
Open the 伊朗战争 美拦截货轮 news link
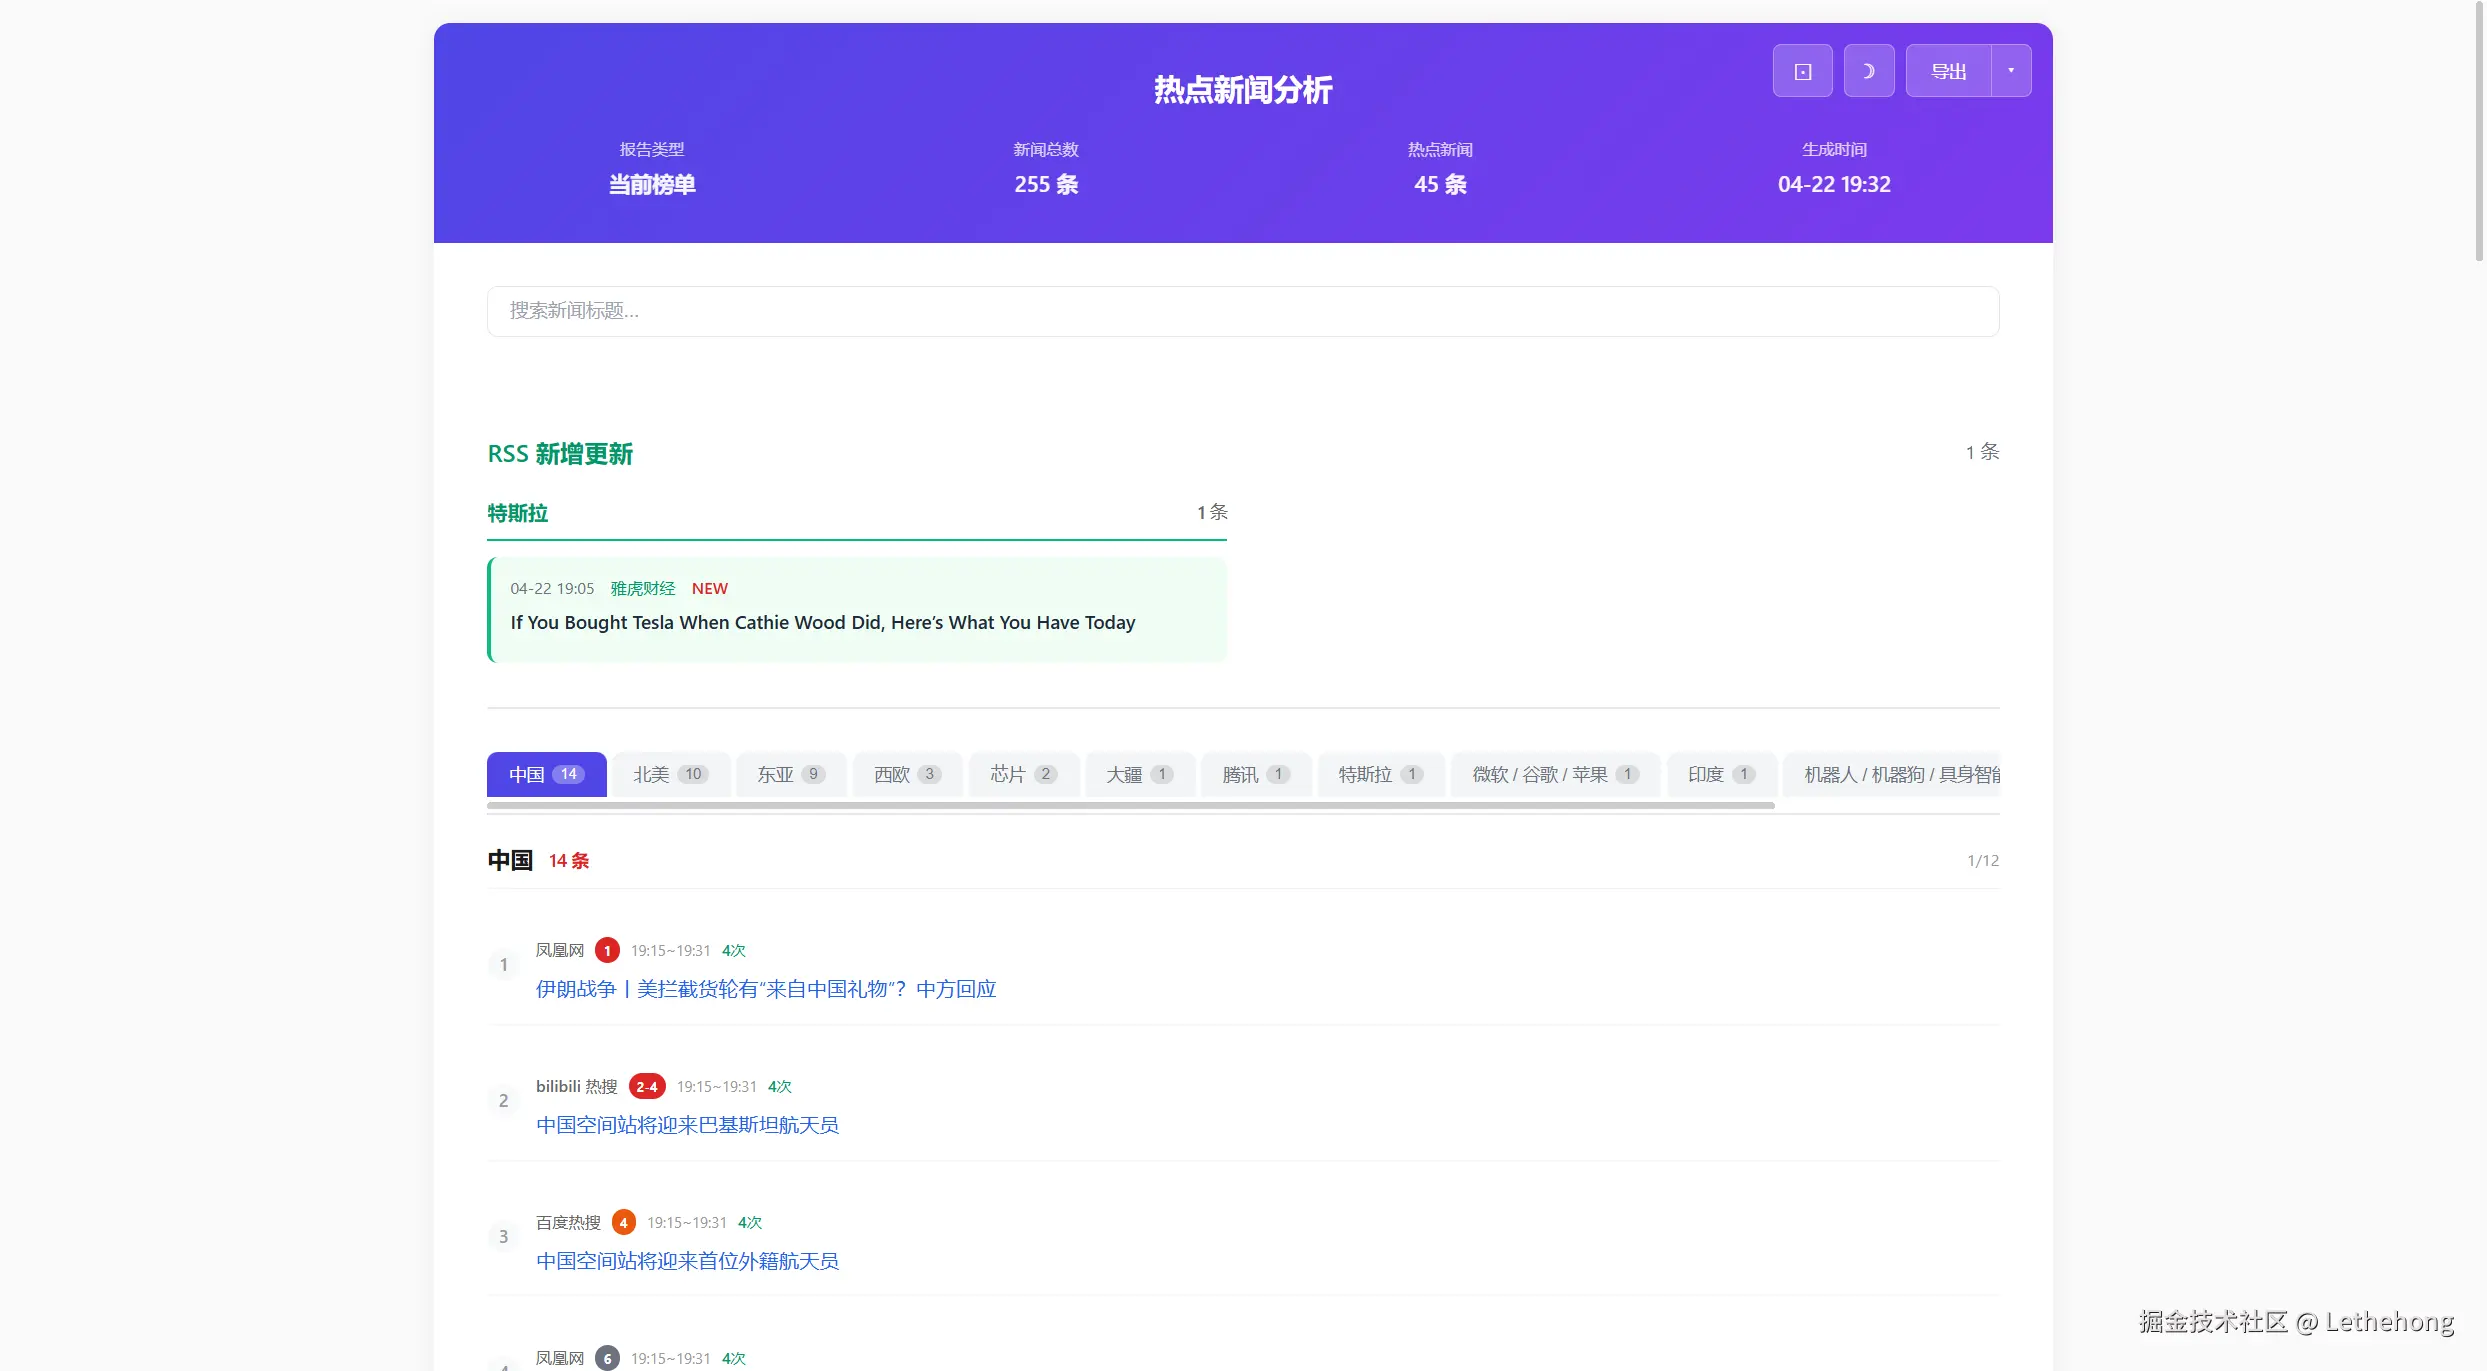766,989
